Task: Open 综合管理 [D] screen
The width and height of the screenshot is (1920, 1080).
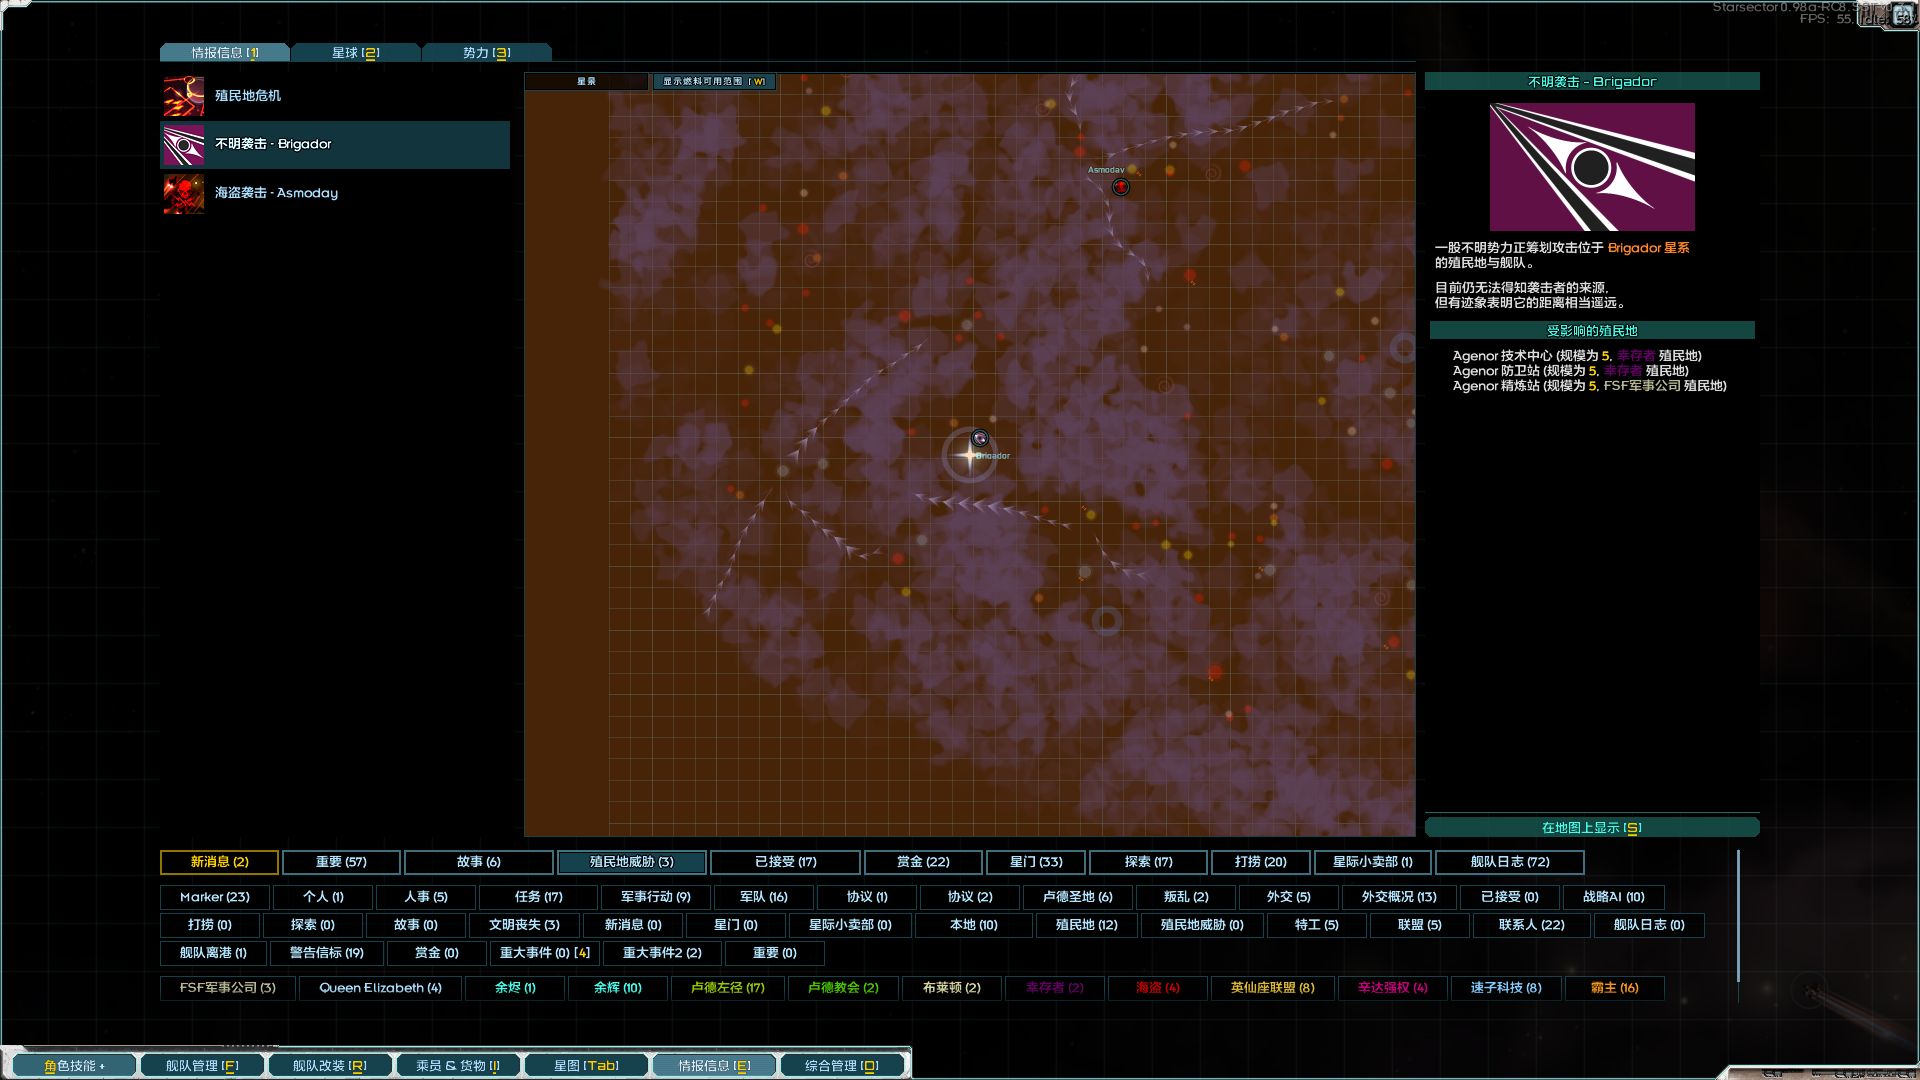Action: click(x=842, y=1066)
